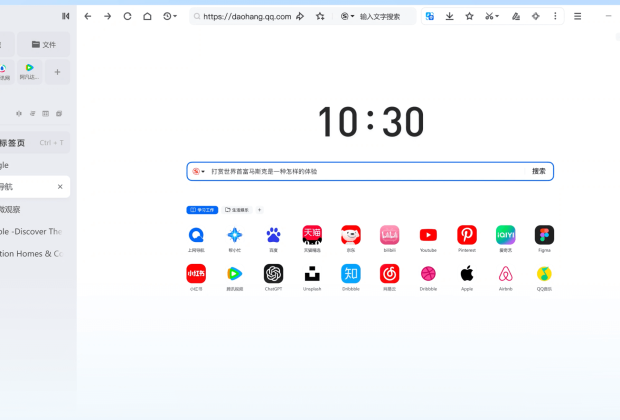The height and width of the screenshot is (420, 620).
Task: Bookmark this page with the address bar star
Action: pyautogui.click(x=320, y=16)
